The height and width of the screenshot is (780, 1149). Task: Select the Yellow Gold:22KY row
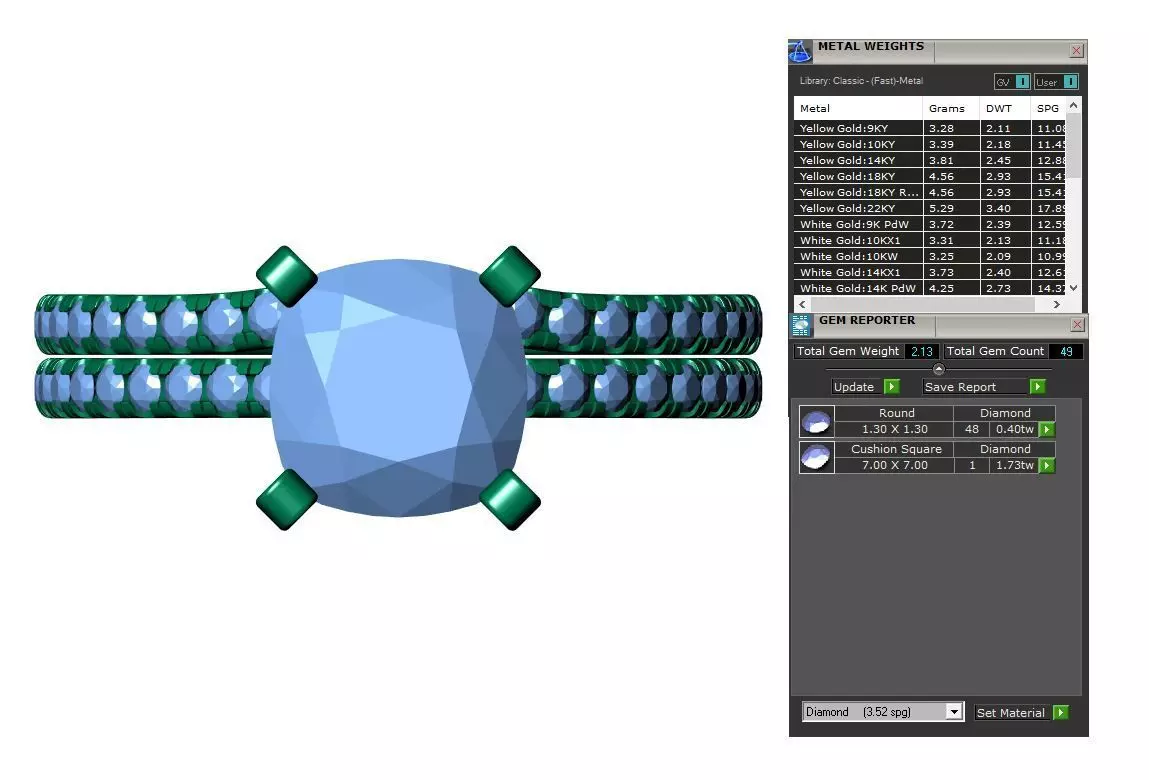[930, 209]
